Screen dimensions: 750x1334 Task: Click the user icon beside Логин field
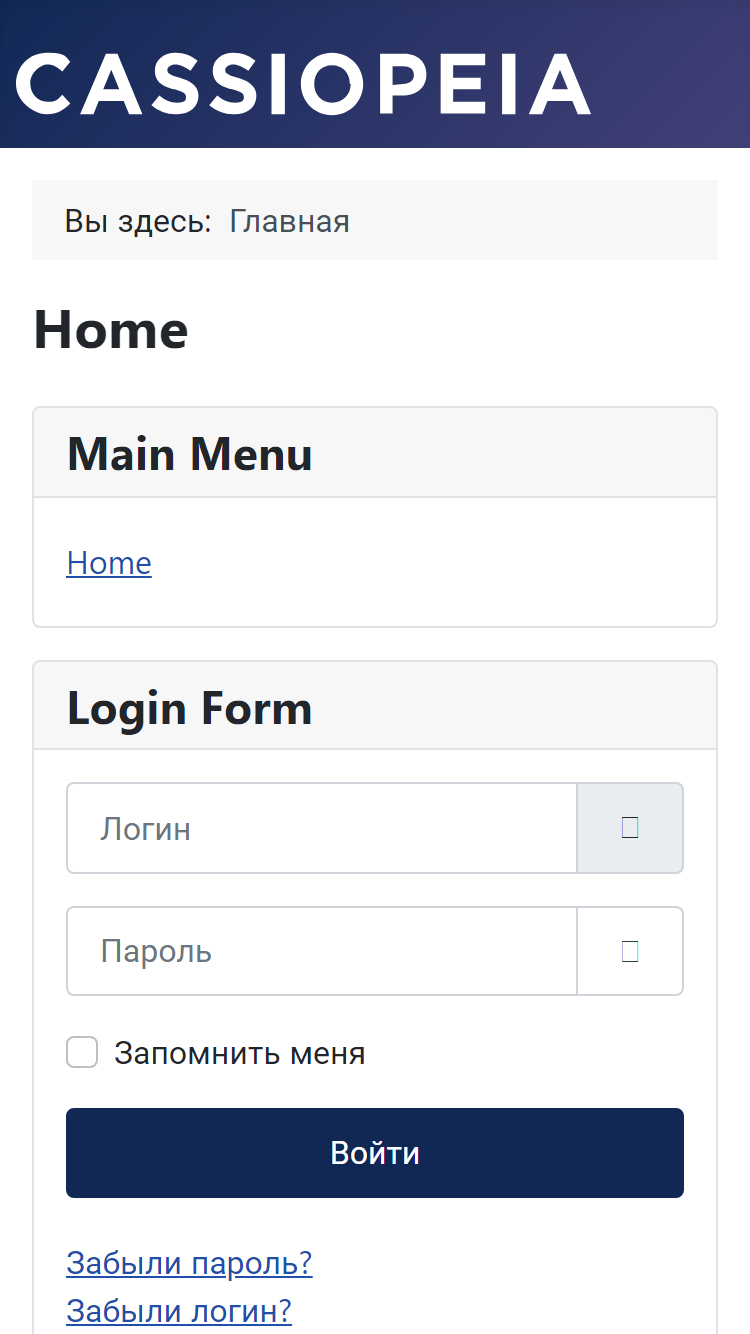point(630,828)
